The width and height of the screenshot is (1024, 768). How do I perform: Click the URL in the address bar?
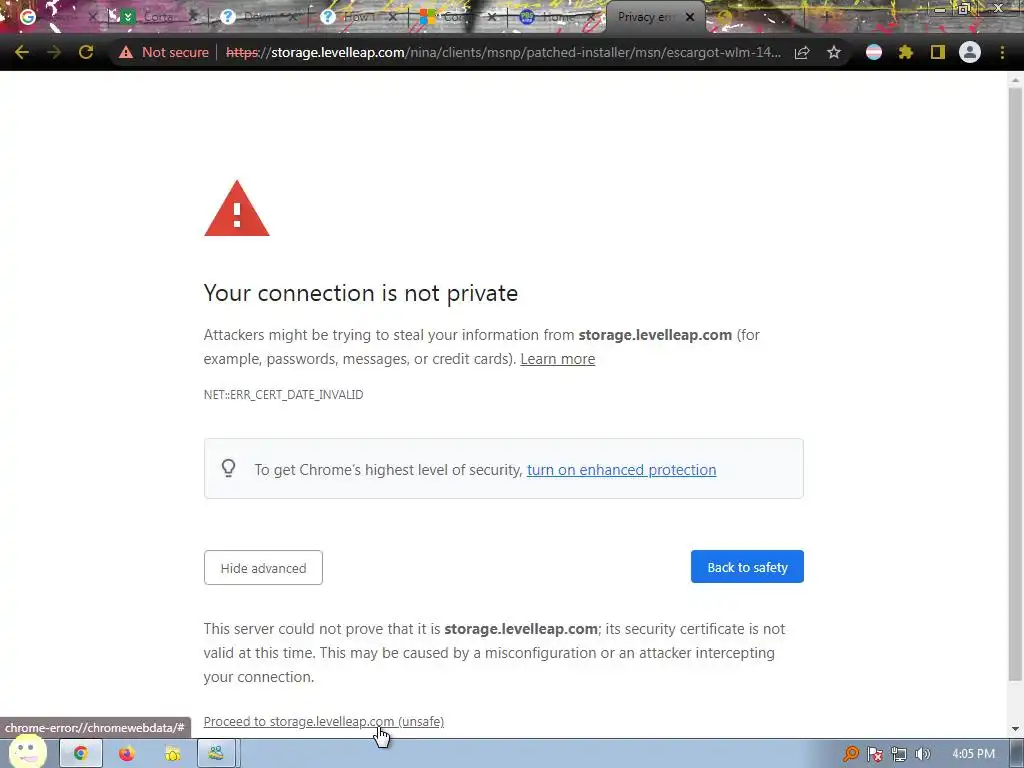[x=503, y=52]
